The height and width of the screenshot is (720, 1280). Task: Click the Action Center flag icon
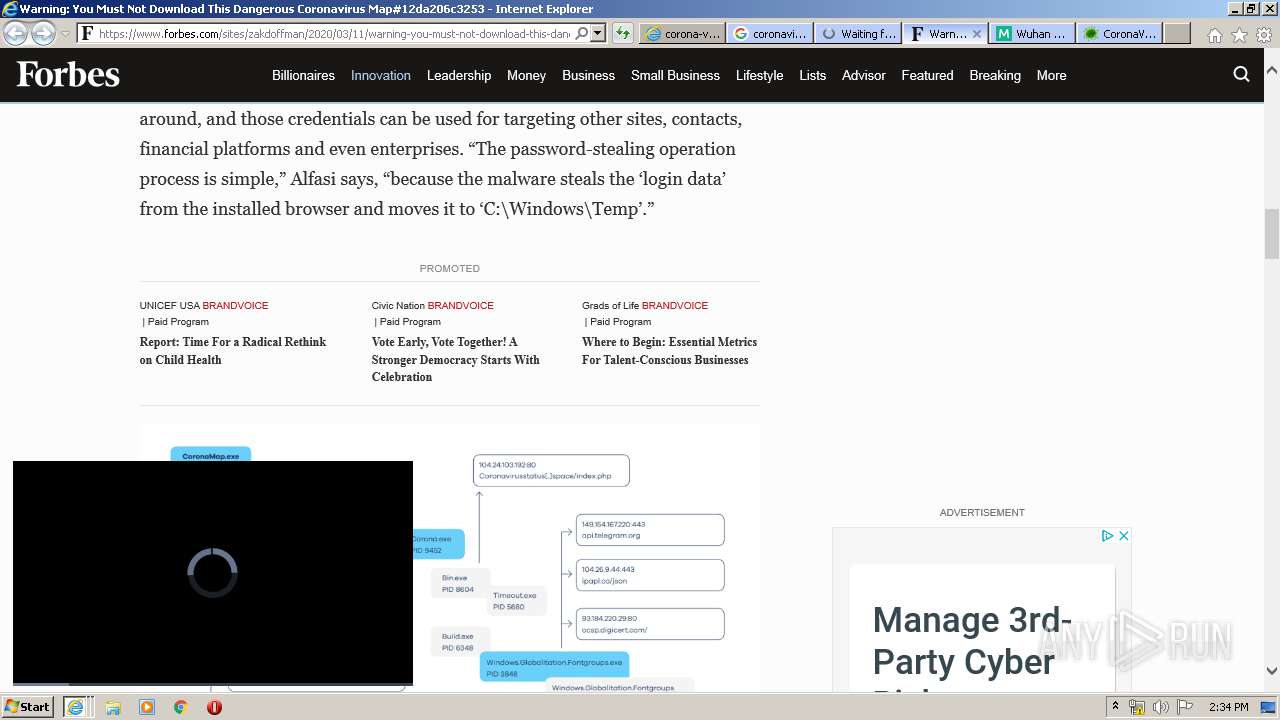[1187, 707]
